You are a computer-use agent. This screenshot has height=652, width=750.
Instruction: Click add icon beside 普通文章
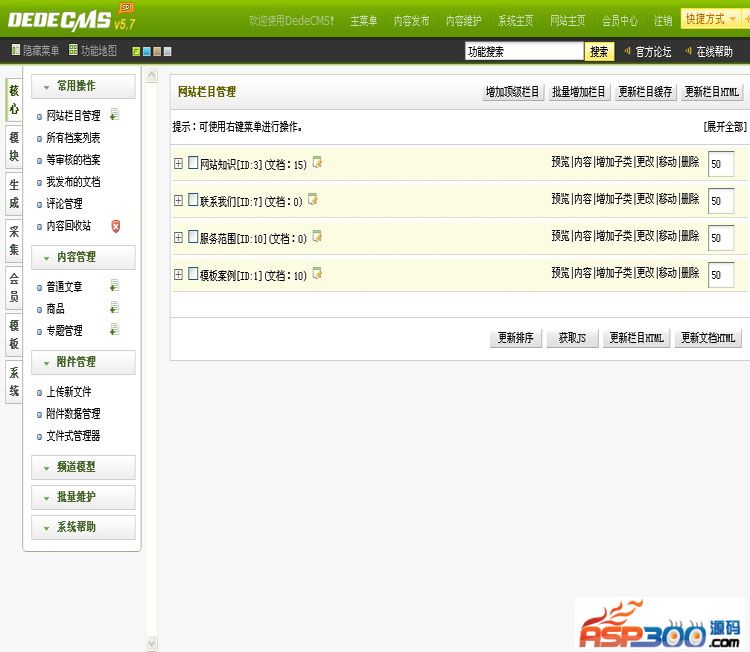point(114,286)
